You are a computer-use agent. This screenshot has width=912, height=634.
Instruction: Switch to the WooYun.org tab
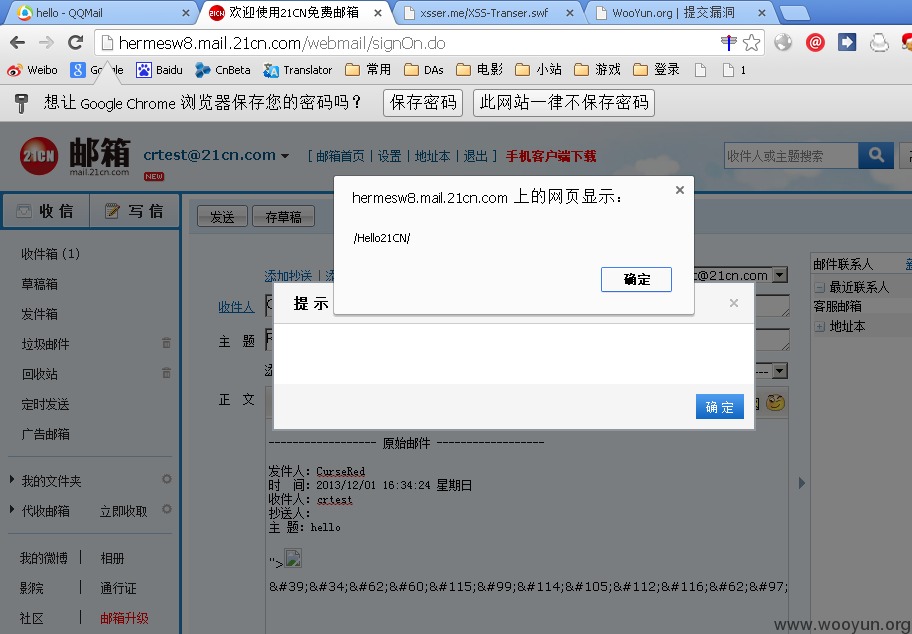pos(681,13)
